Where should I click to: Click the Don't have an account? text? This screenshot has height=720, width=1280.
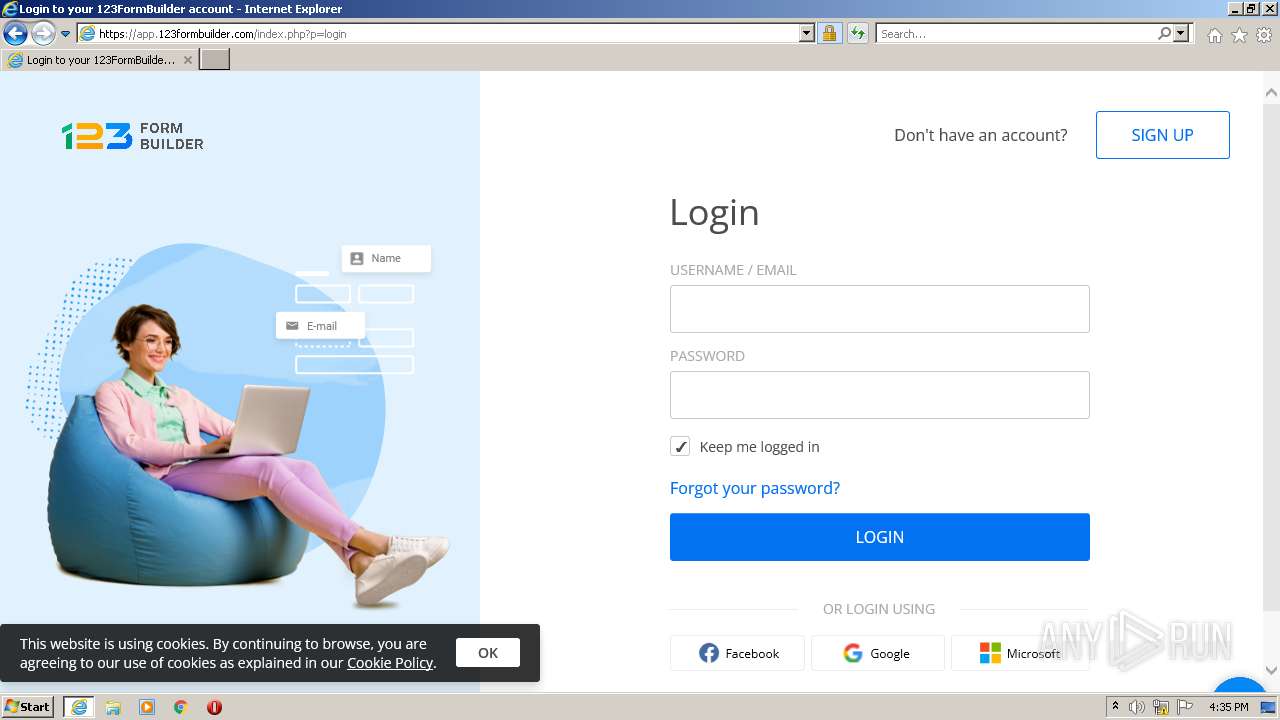pos(980,135)
